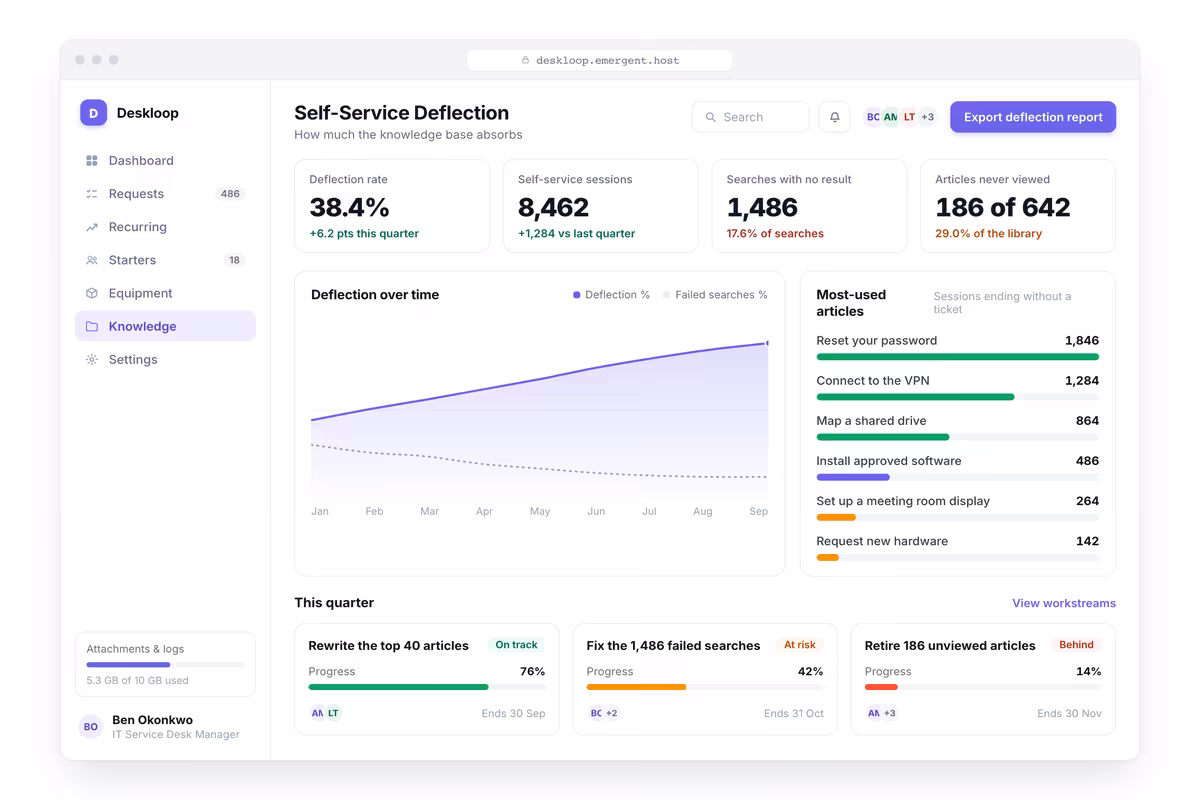
Task: Click the Attachments & logs storage bar
Action: tap(165, 665)
